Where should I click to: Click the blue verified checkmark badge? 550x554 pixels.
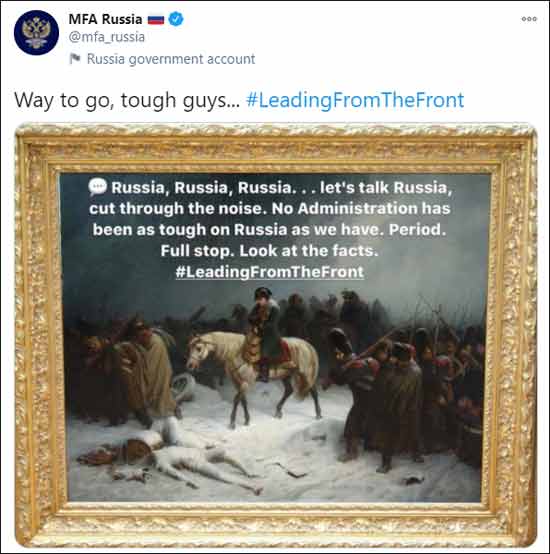pyautogui.click(x=176, y=19)
